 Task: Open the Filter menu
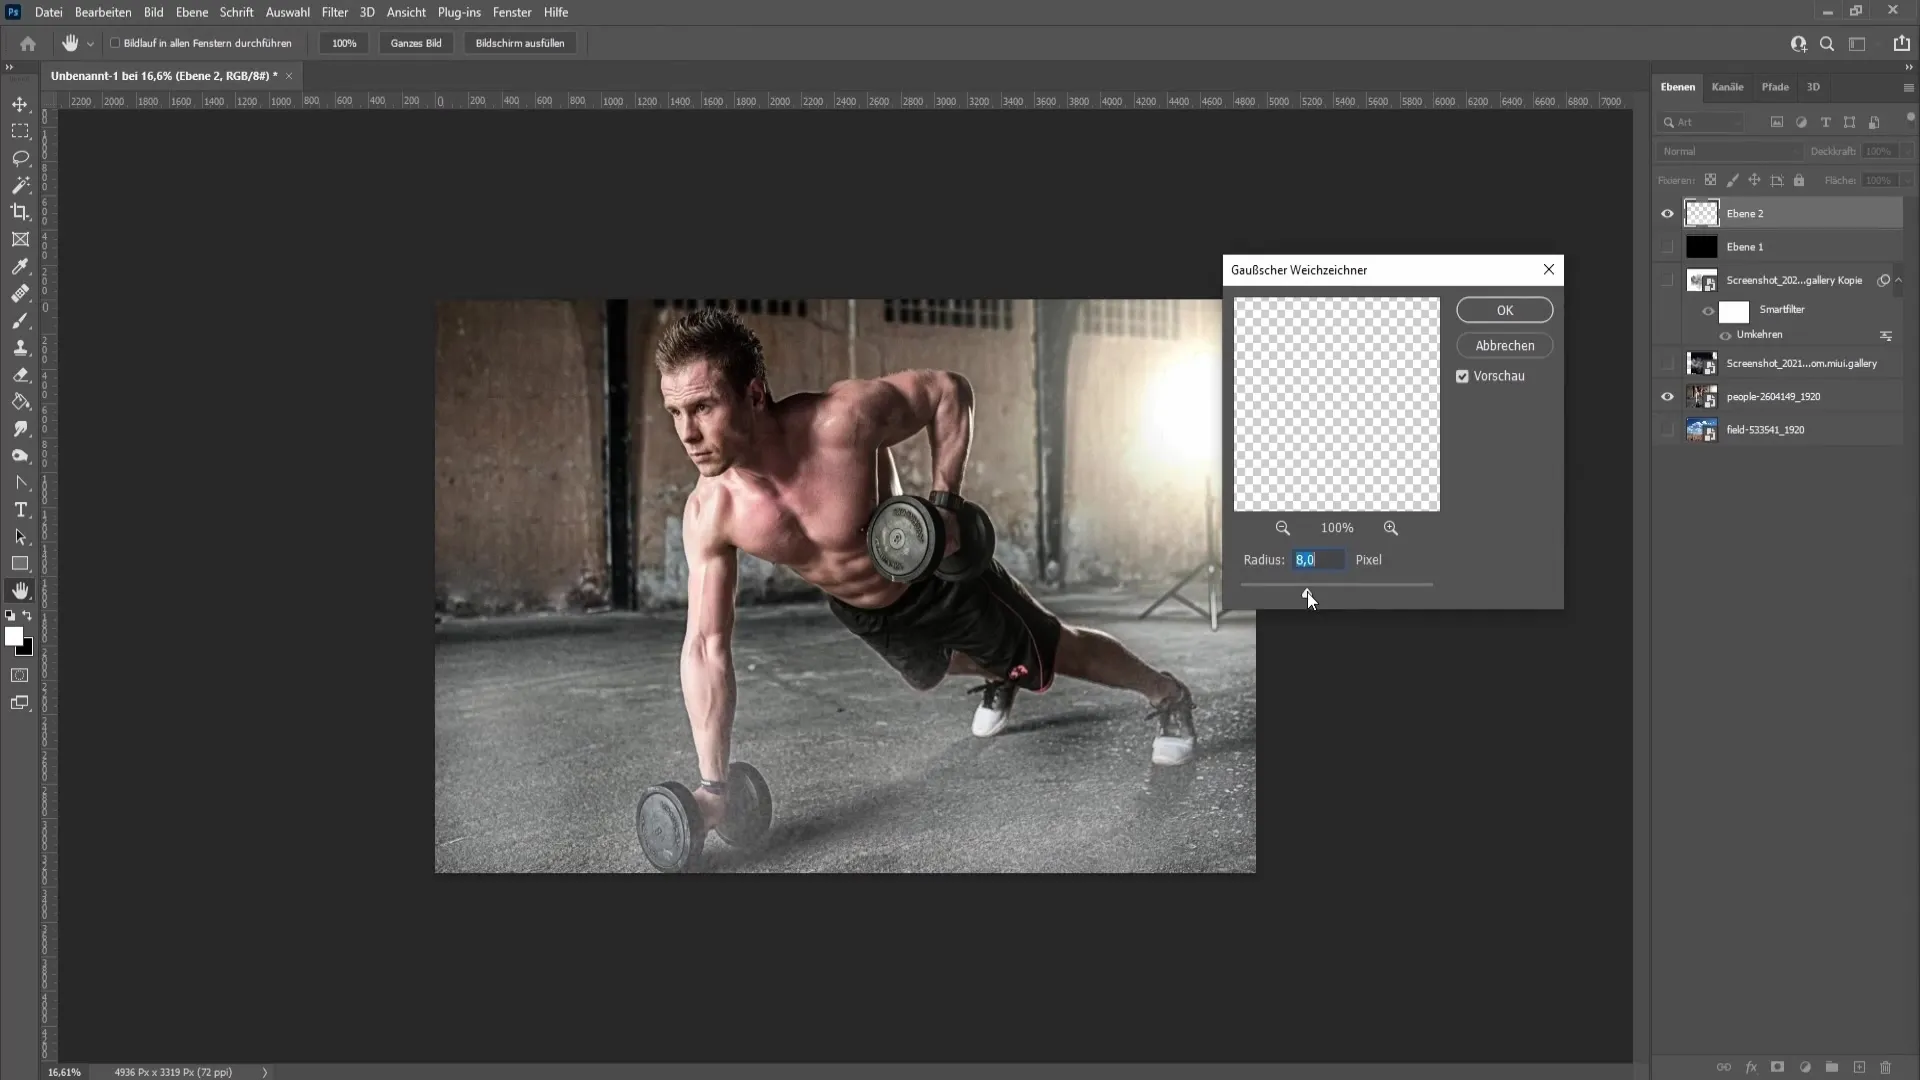(x=335, y=12)
